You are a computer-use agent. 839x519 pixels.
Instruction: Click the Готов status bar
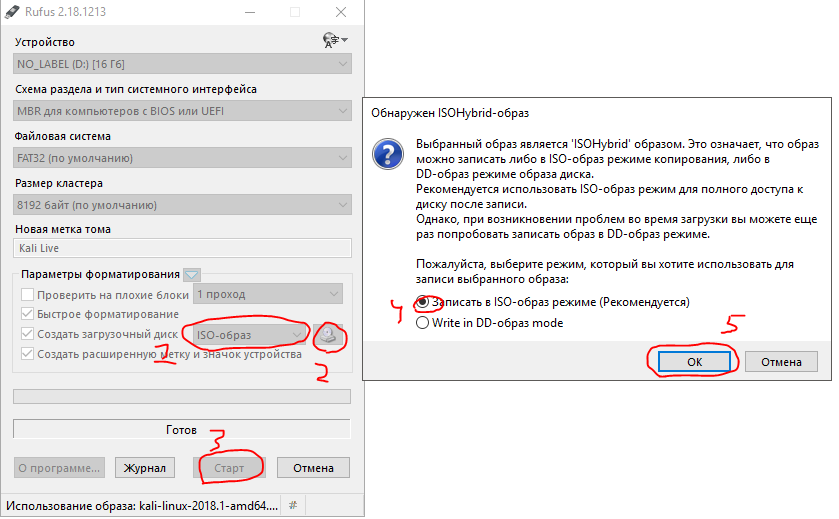point(182,430)
